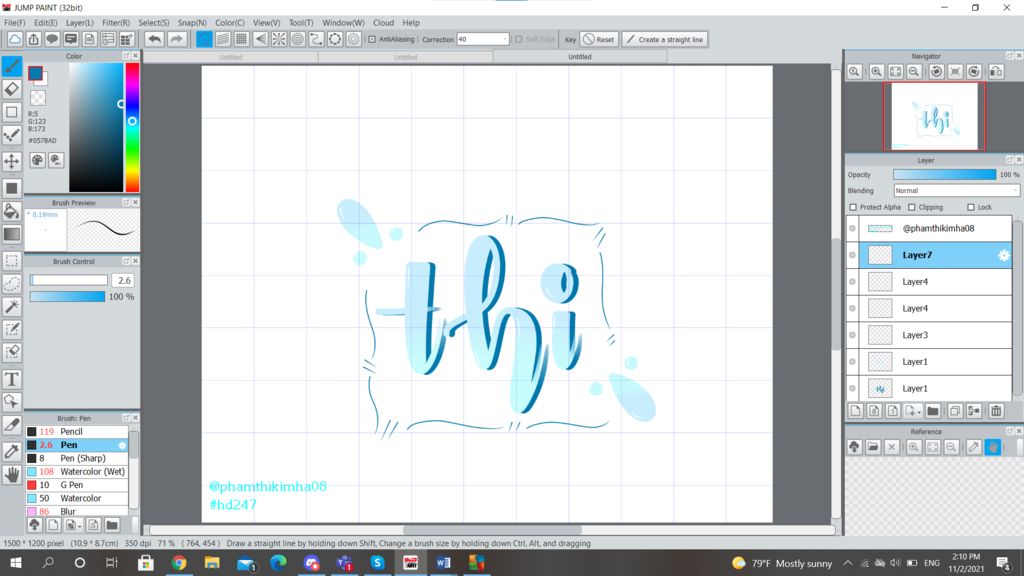Adjust the layer Opacity slider
This screenshot has width=1024, height=576.
[944, 174]
